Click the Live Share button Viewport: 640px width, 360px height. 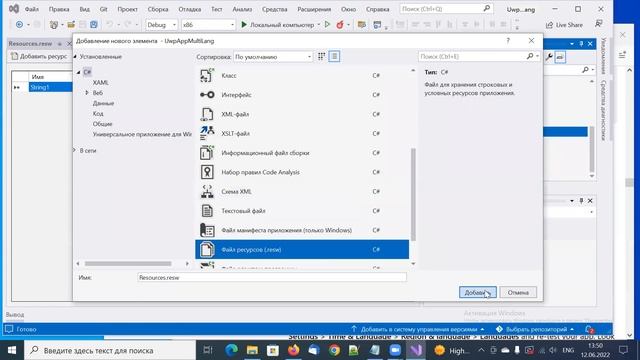[x=564, y=25]
